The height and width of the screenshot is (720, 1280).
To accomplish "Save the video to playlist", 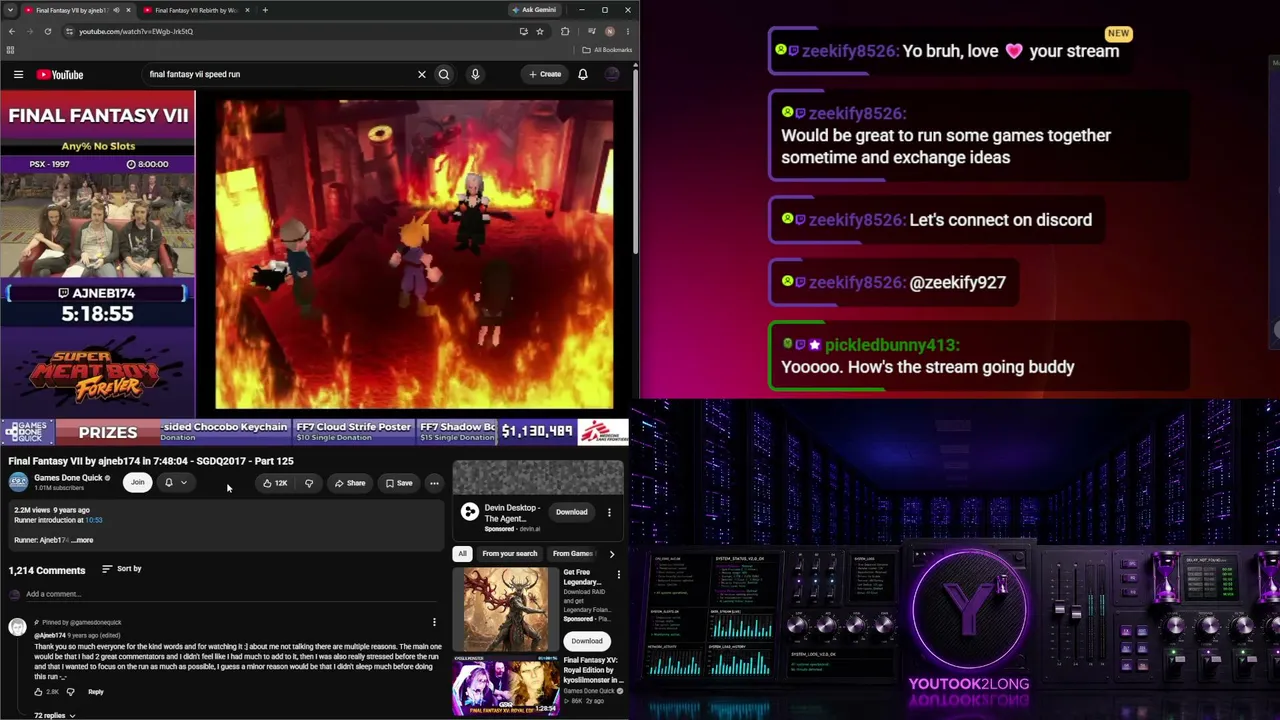I will tap(399, 483).
